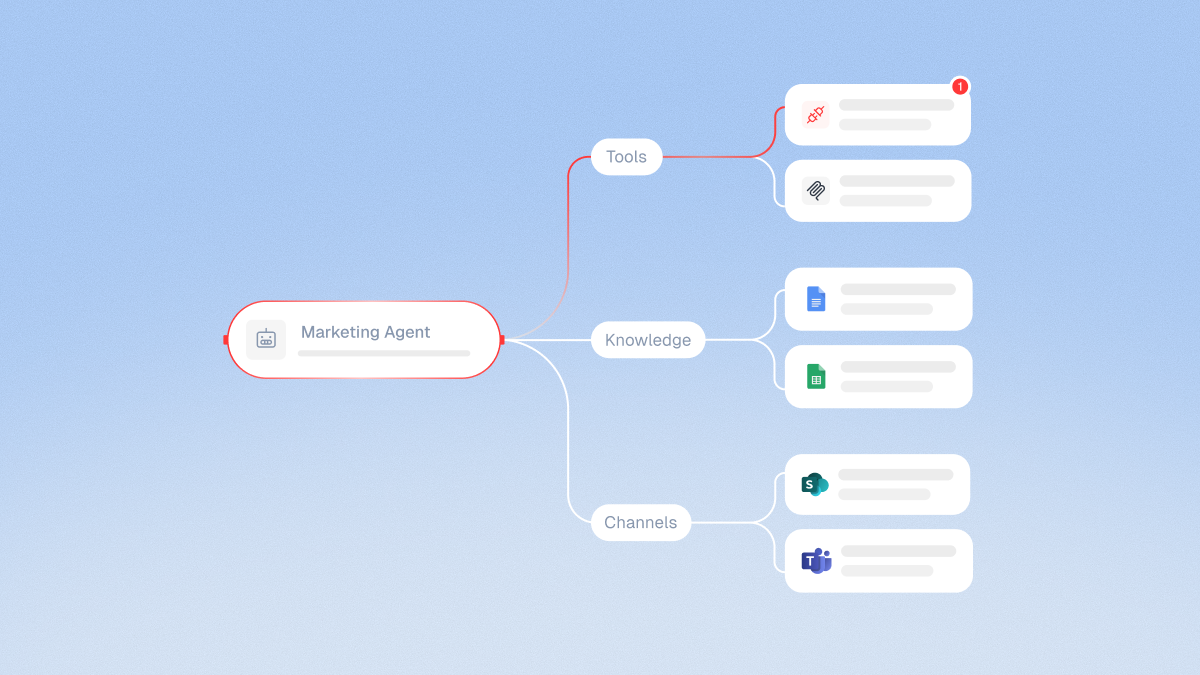The image size is (1200, 675).
Task: Select the Channels branch label
Action: [x=640, y=522]
